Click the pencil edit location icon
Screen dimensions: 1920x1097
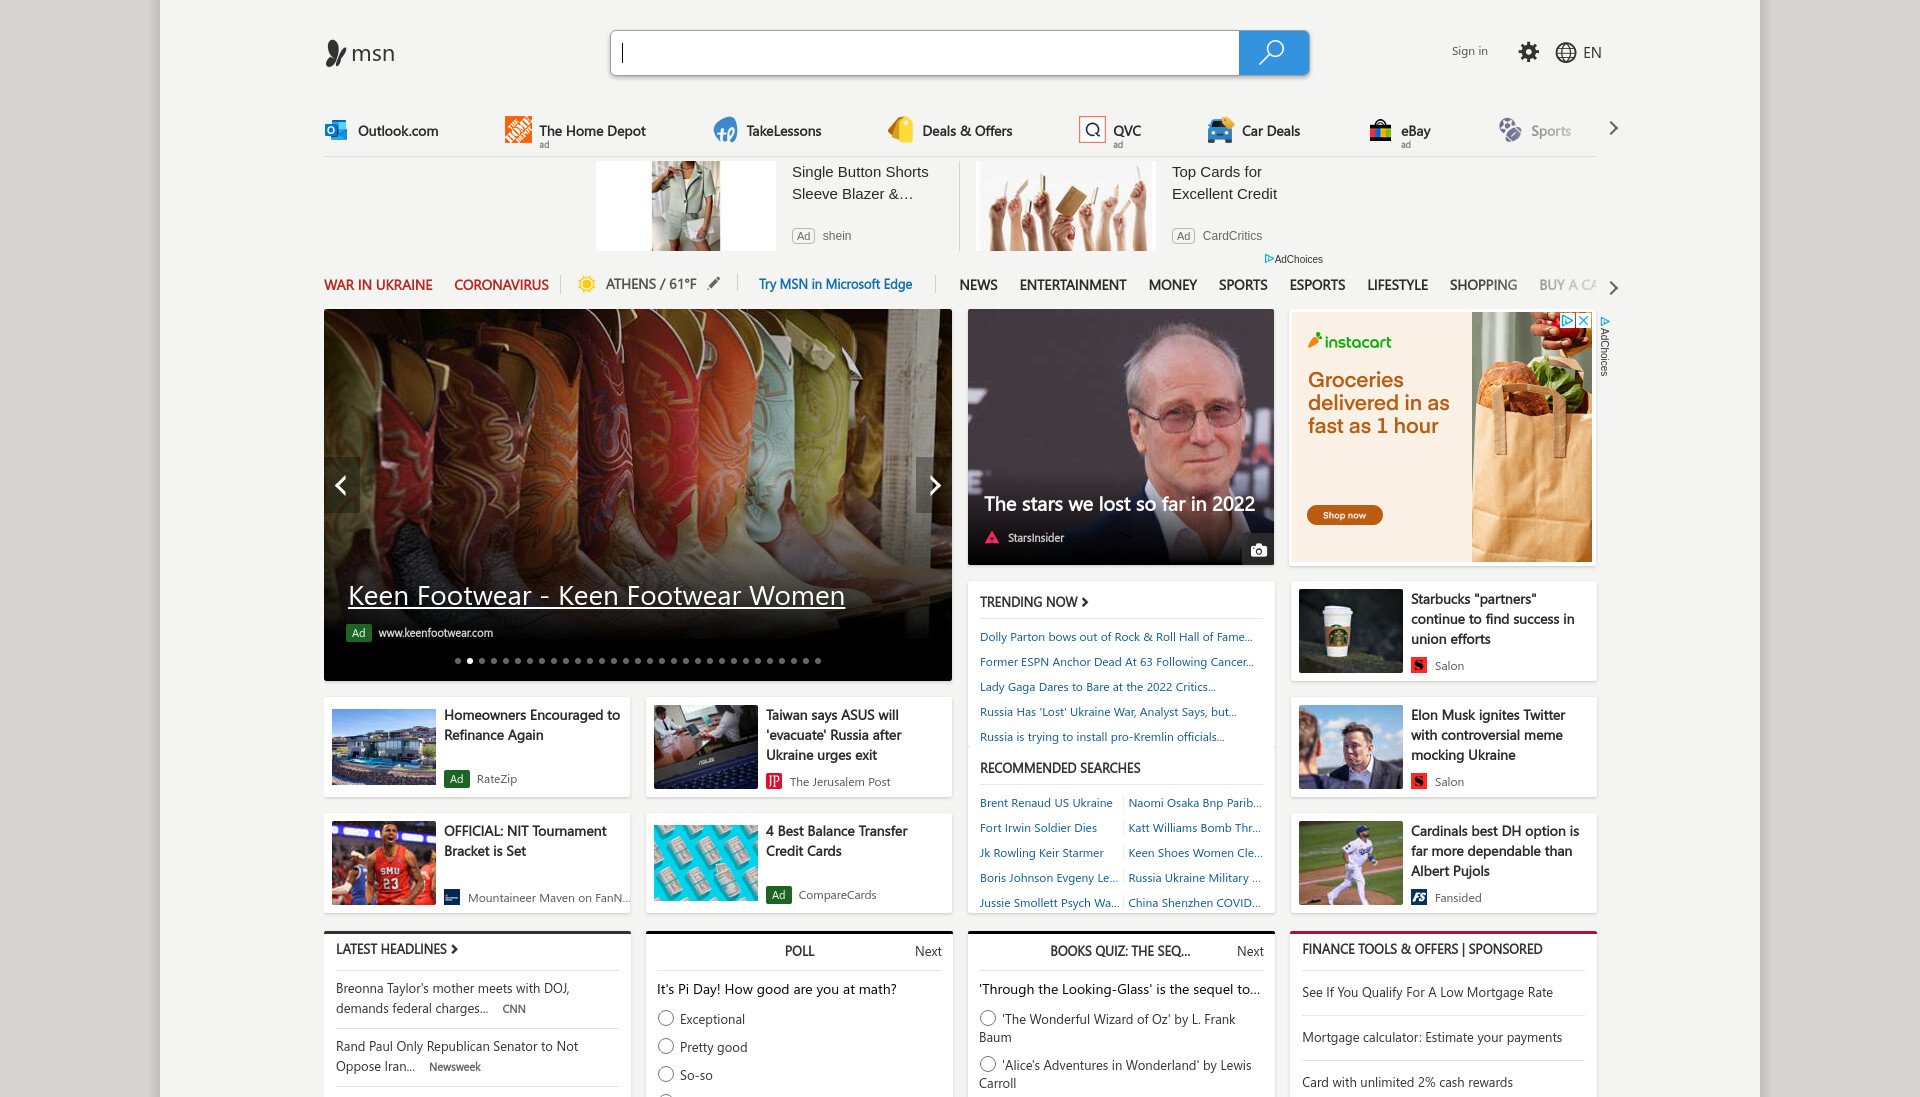pyautogui.click(x=713, y=283)
